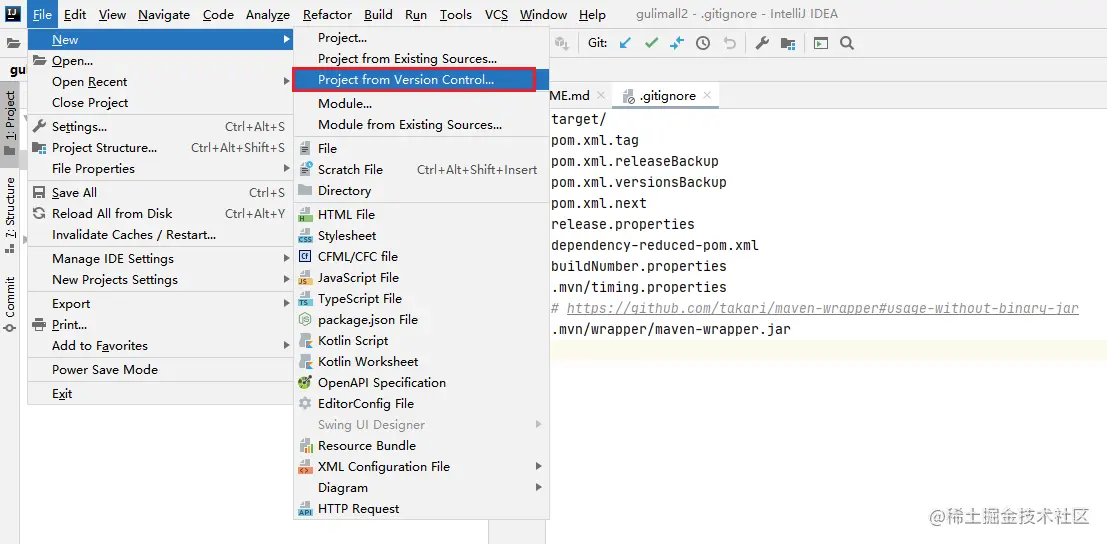
Task: Close the README.md editor tab
Action: coord(601,95)
